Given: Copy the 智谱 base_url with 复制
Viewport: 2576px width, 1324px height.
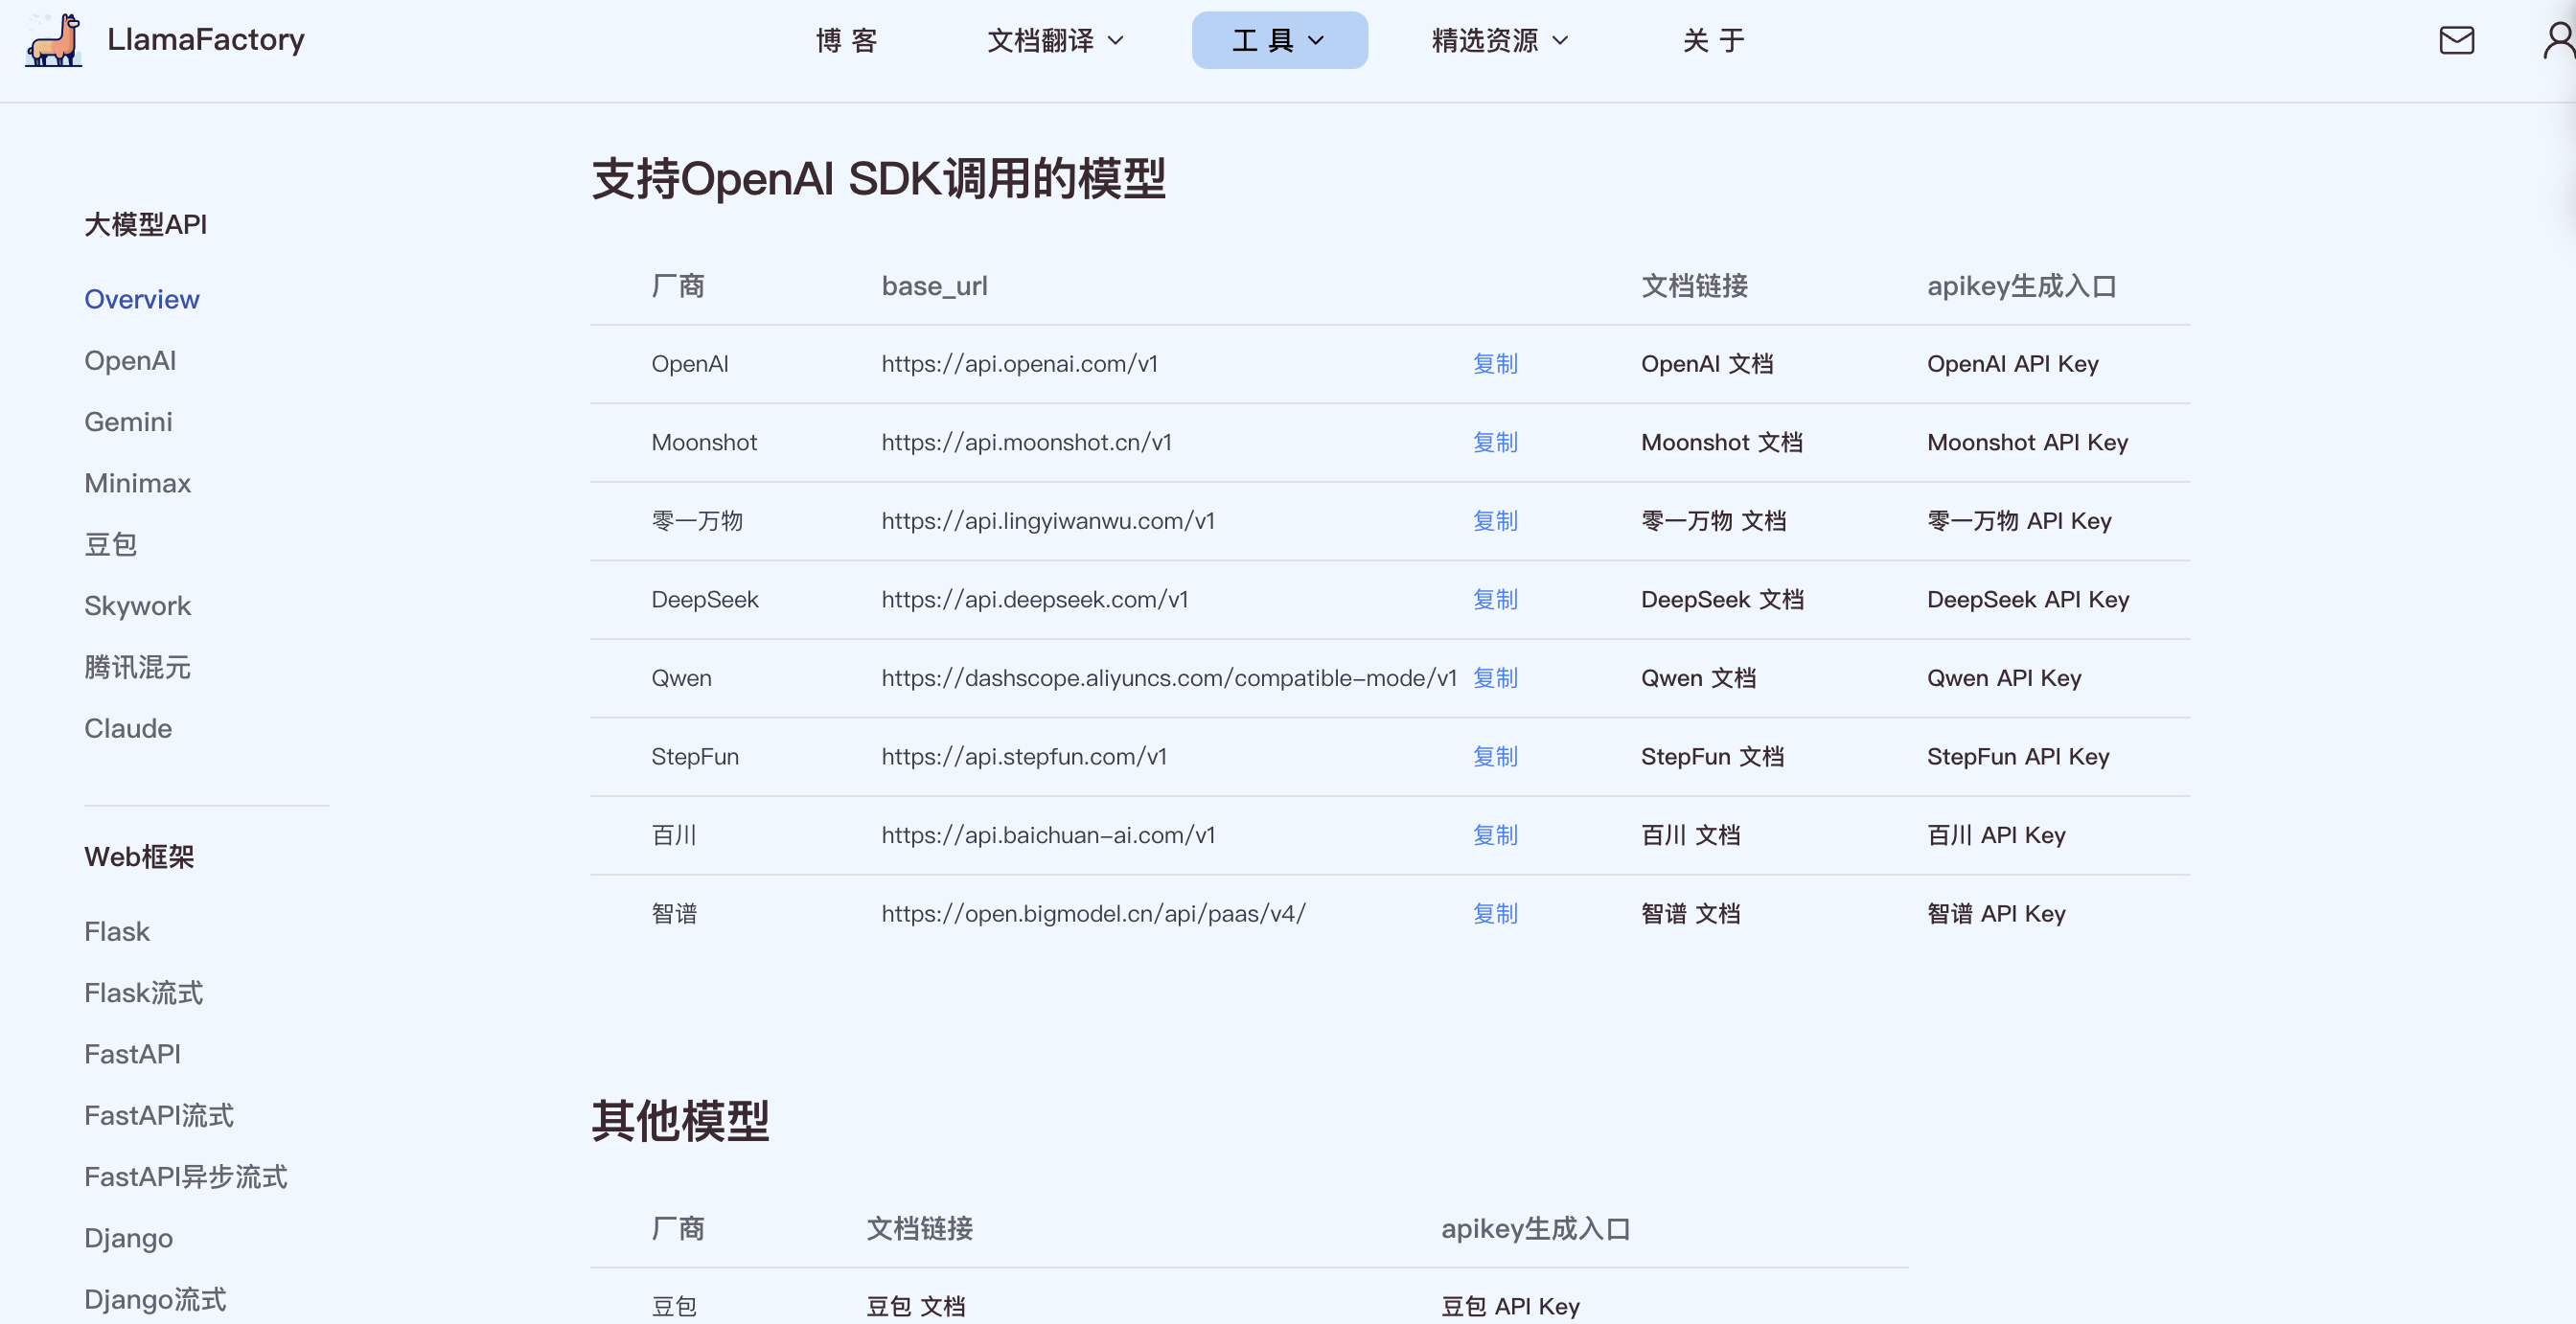Looking at the screenshot, I should click(1494, 913).
